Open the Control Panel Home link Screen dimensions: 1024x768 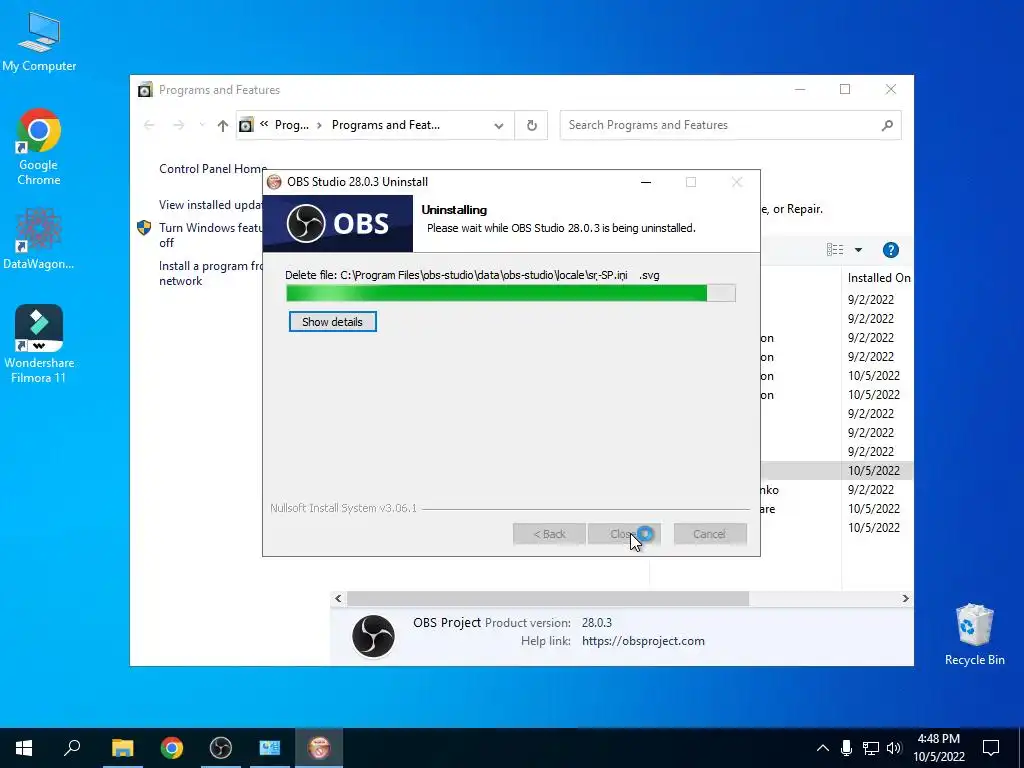tap(212, 168)
